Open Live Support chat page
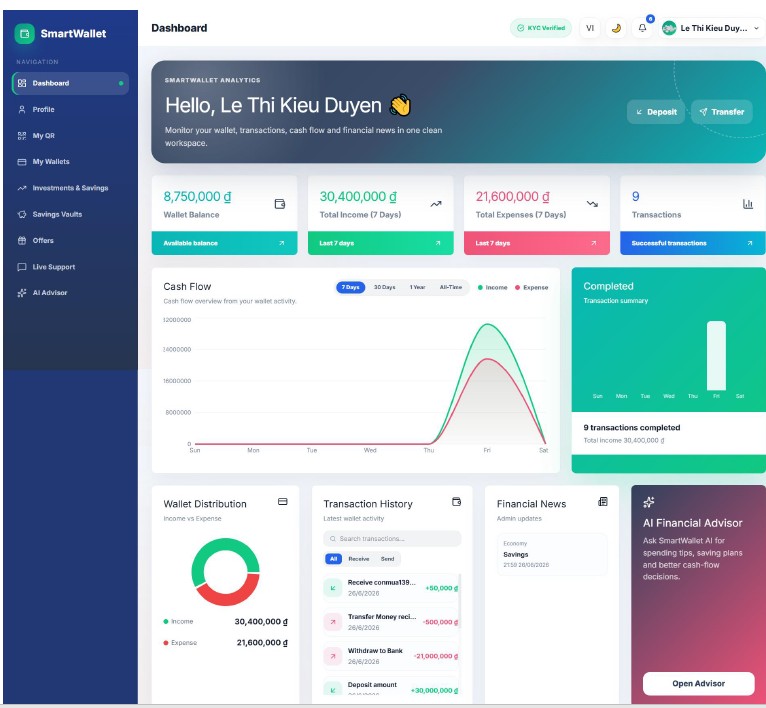This screenshot has width=766, height=708. click(70, 267)
